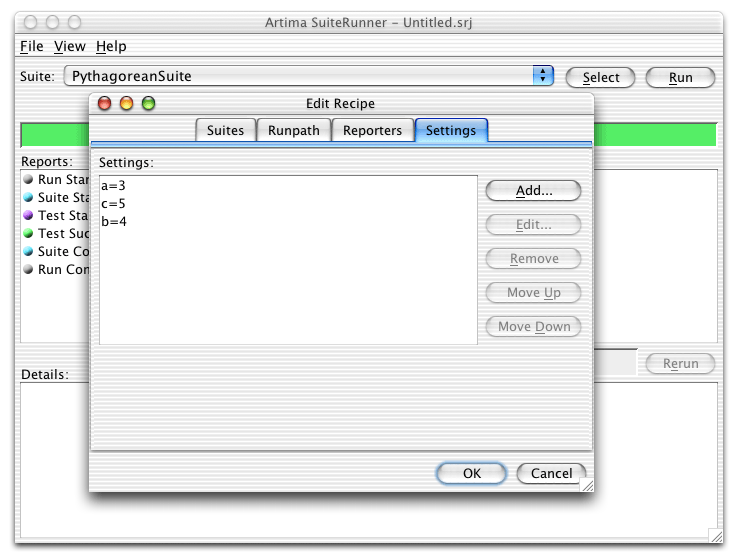Click the blue Suite Starting report icon
The width and height of the screenshot is (740, 560).
28,197
